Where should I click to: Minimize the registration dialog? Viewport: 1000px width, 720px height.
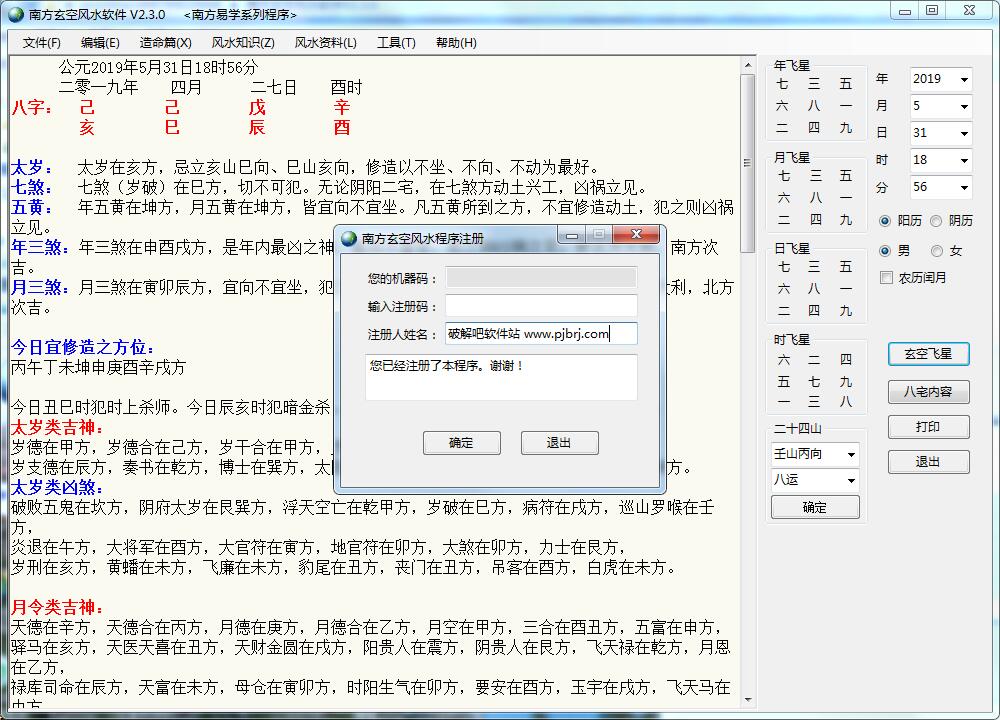[x=572, y=234]
